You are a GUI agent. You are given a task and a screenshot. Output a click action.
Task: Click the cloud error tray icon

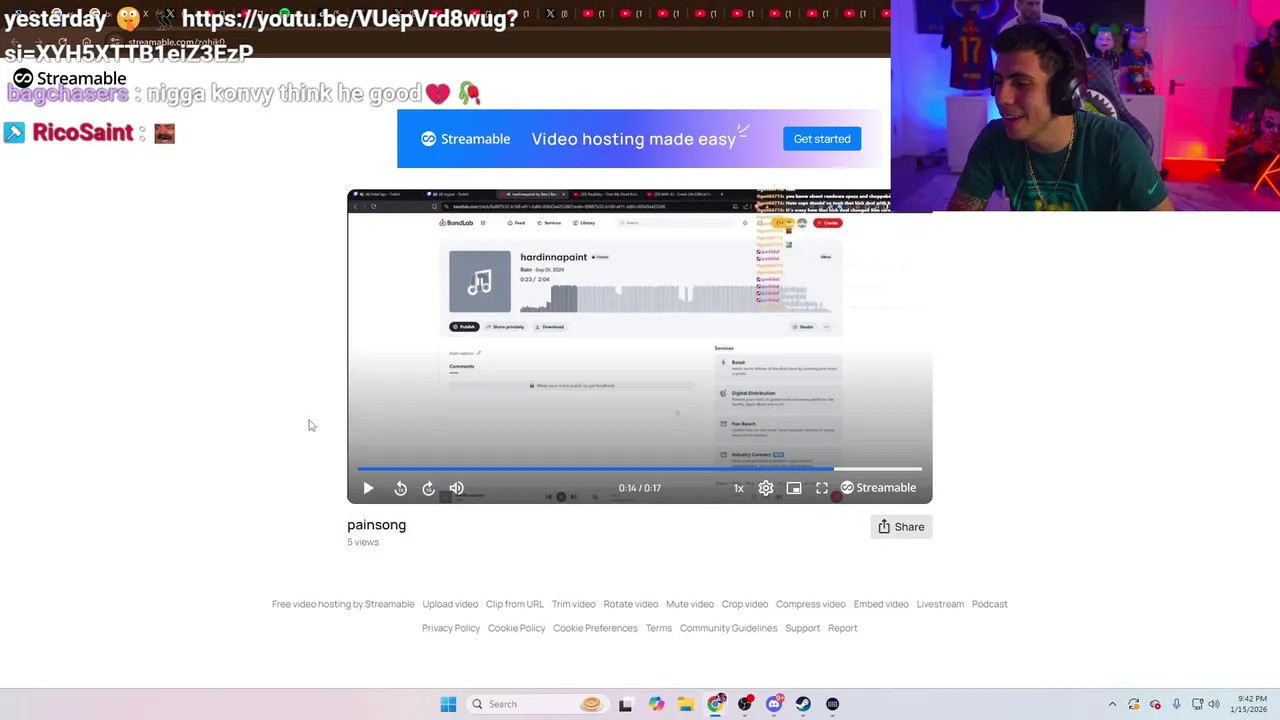click(1155, 704)
